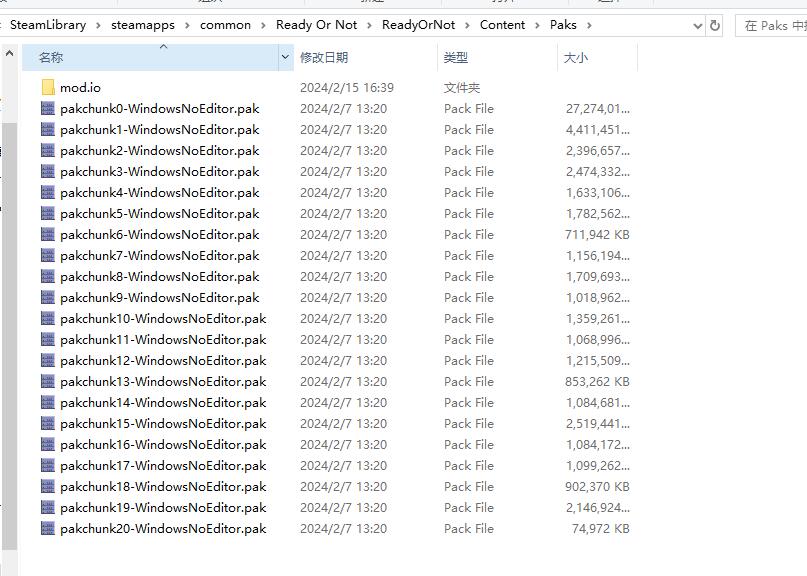Navigate to steamapps in the breadcrumb

pos(143,25)
